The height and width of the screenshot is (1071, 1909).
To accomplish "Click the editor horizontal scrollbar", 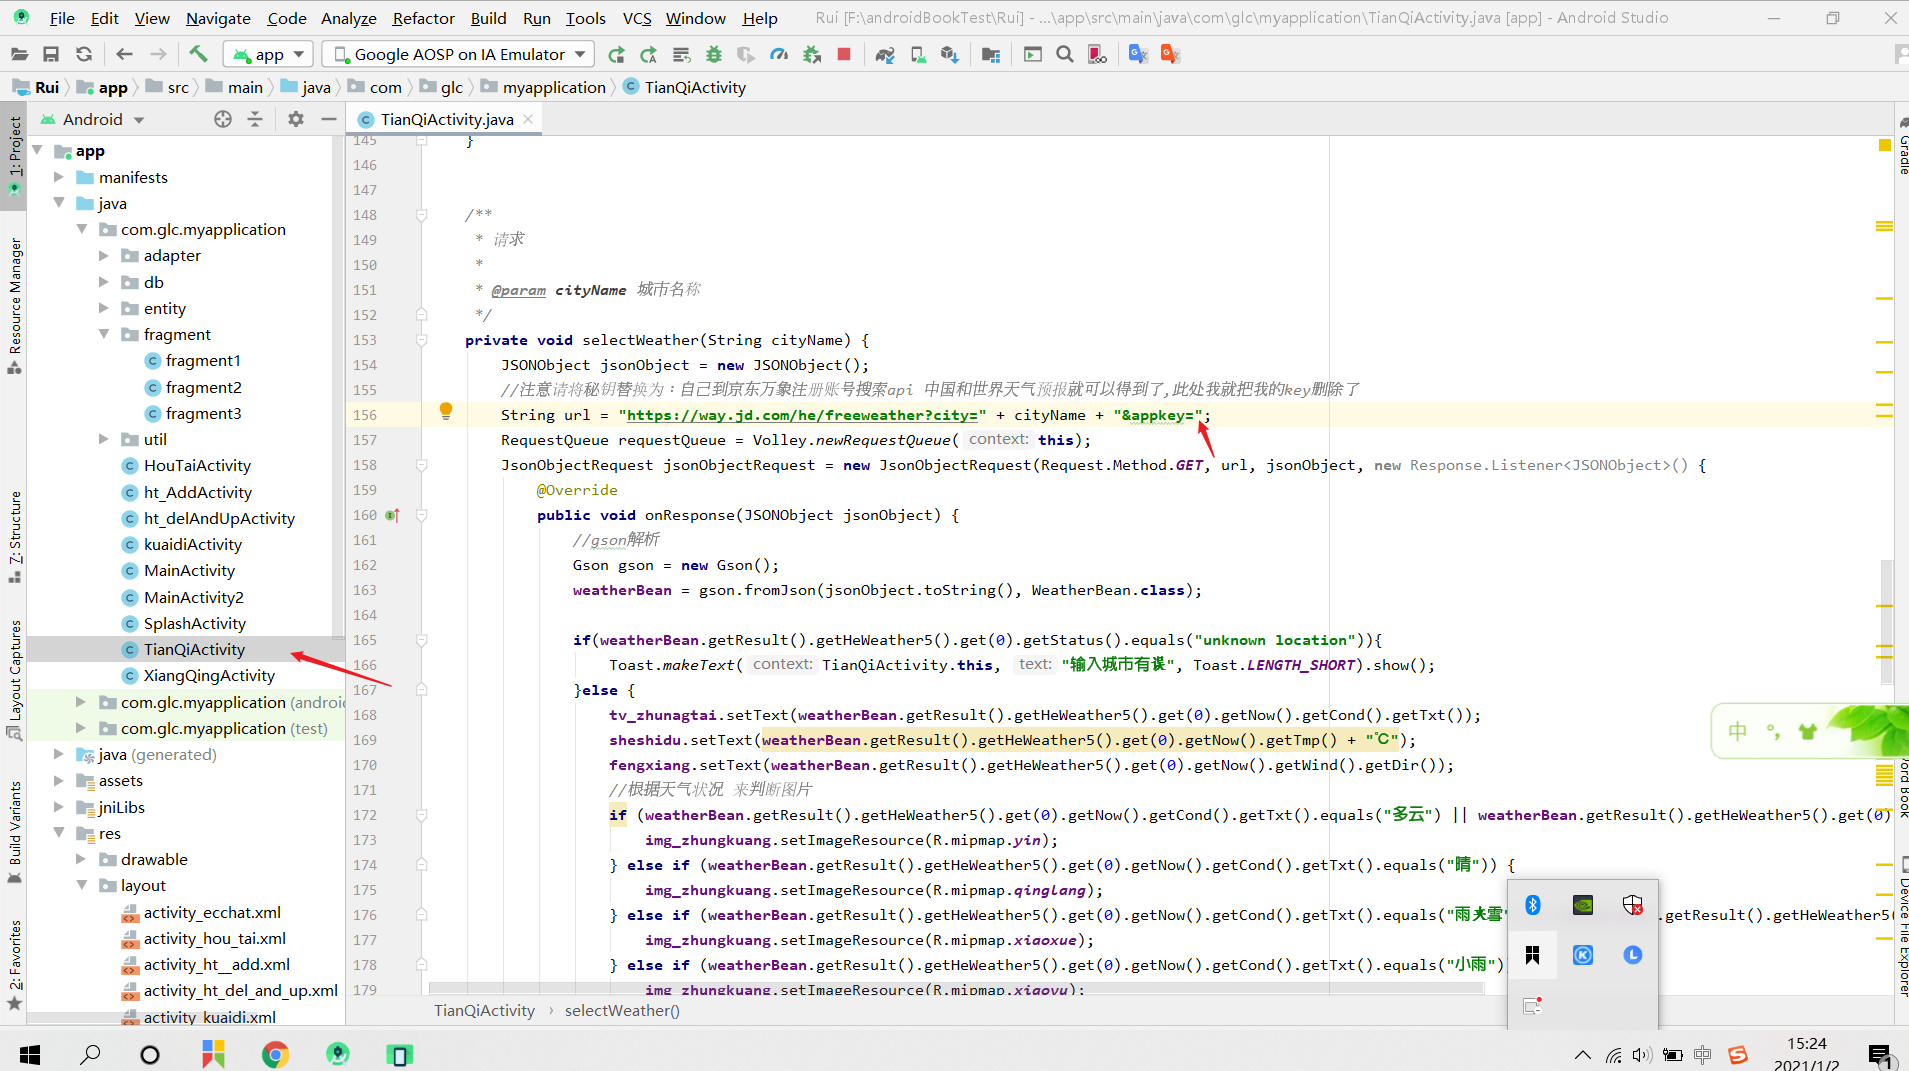I will [x=955, y=988].
